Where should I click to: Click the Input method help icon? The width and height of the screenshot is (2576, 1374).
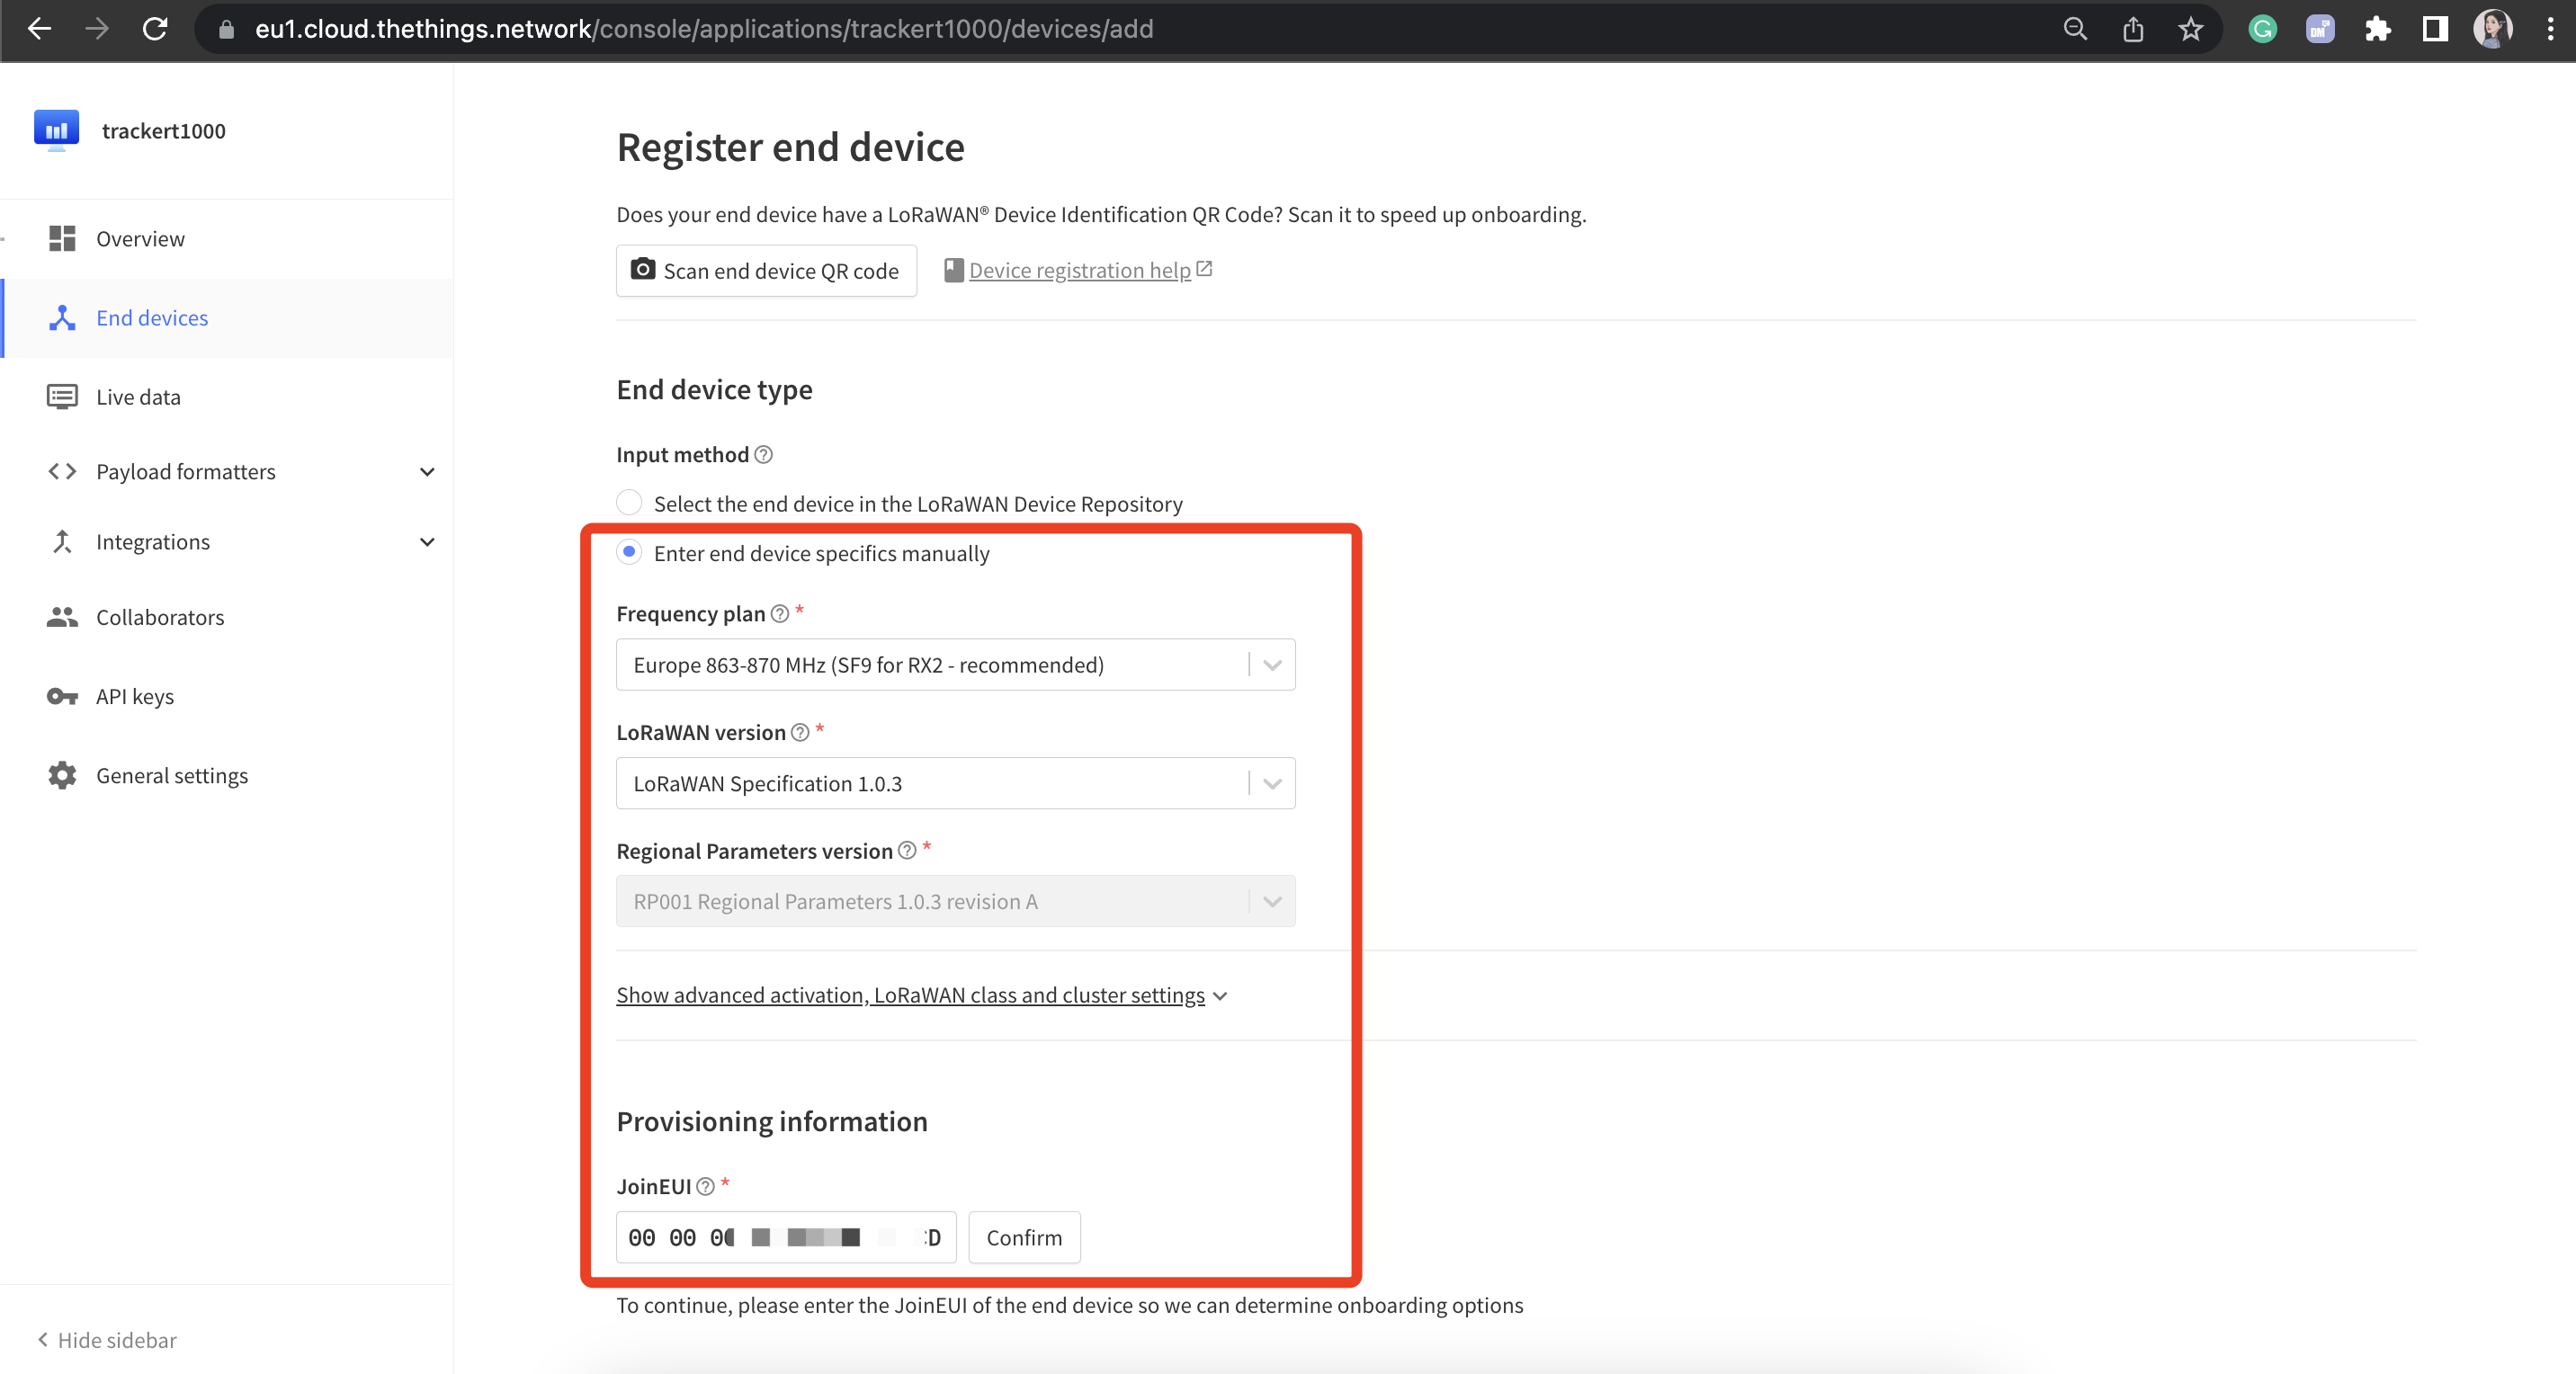click(x=763, y=455)
